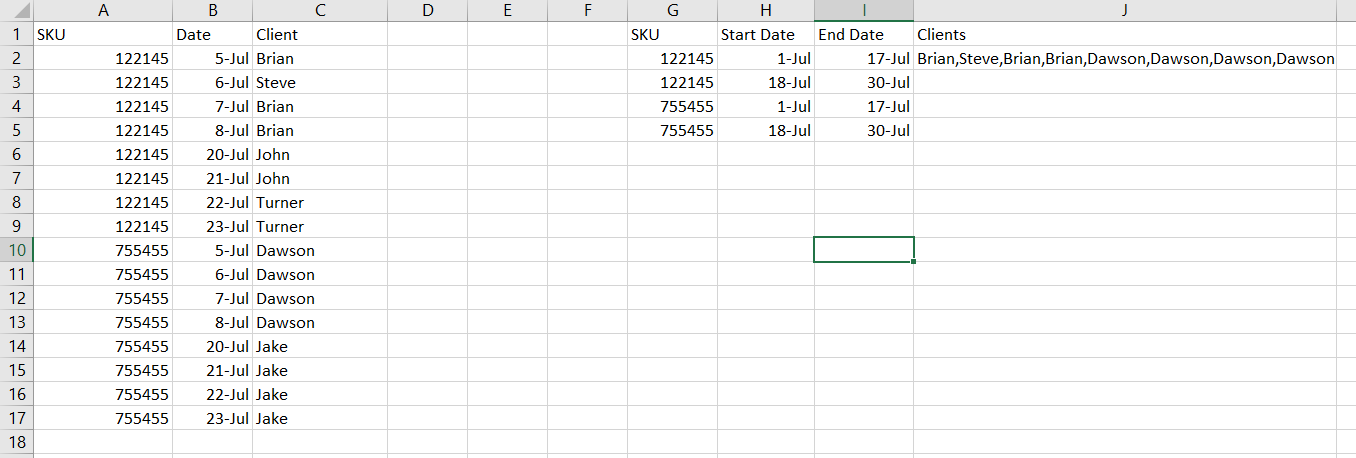
Task: Select row 18 header
Action: coord(16,442)
